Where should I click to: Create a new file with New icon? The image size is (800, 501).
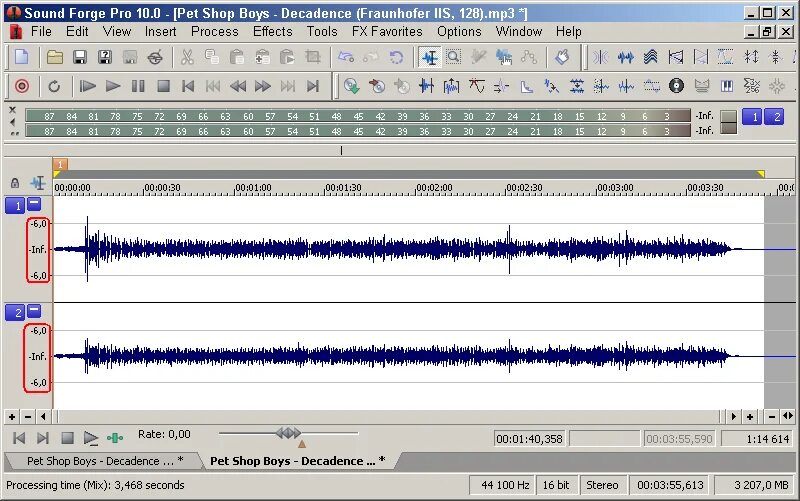(21, 57)
